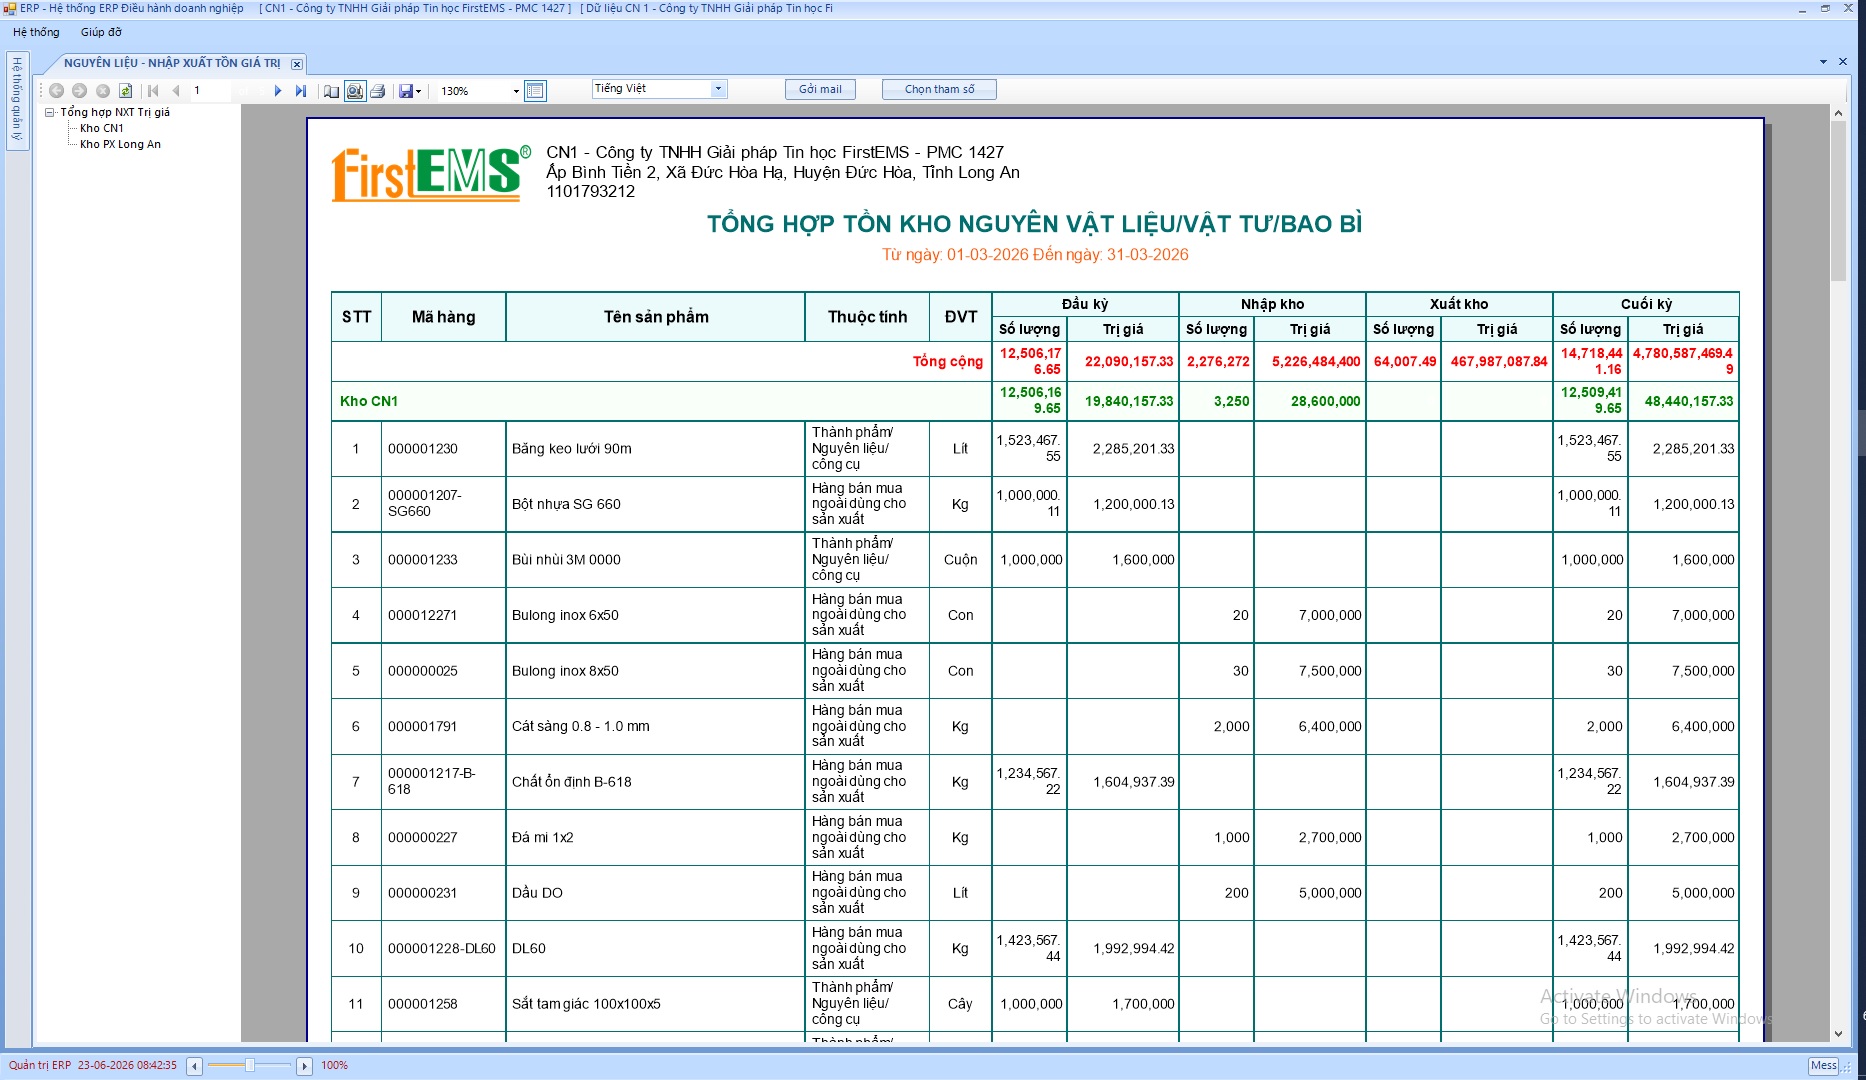The height and width of the screenshot is (1080, 1866).
Task: Click the page layout icon next to zoom
Action: tap(535, 91)
